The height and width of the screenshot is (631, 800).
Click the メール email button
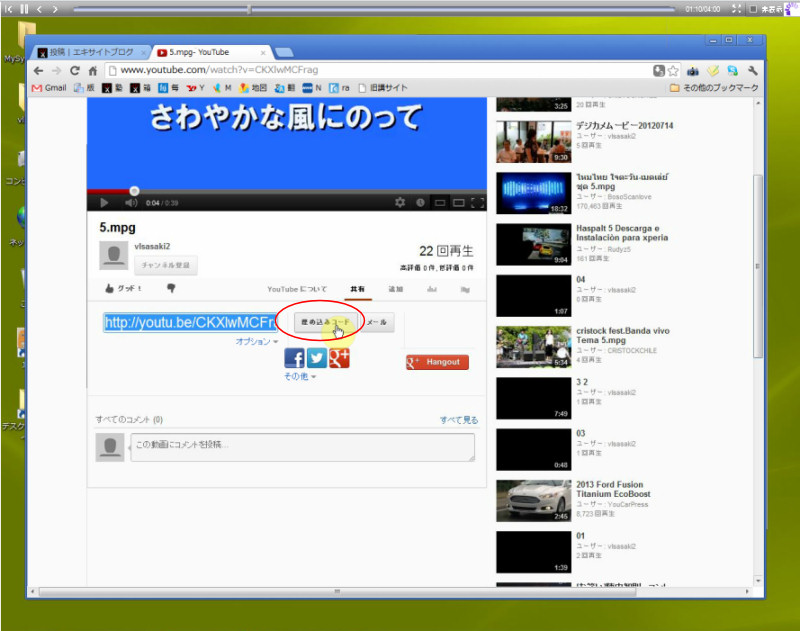(x=377, y=322)
